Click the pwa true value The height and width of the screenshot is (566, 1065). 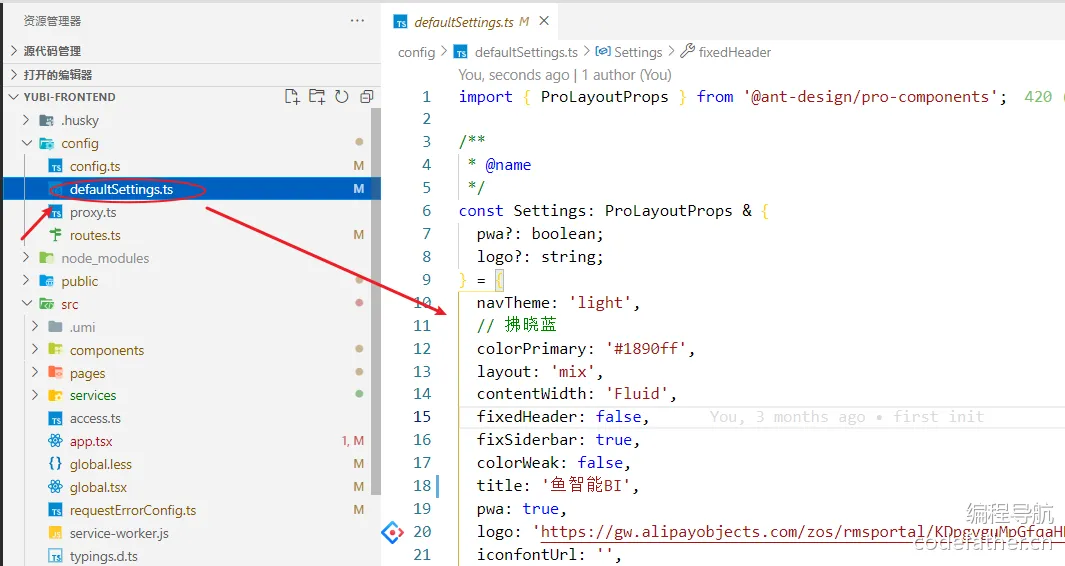coord(541,509)
